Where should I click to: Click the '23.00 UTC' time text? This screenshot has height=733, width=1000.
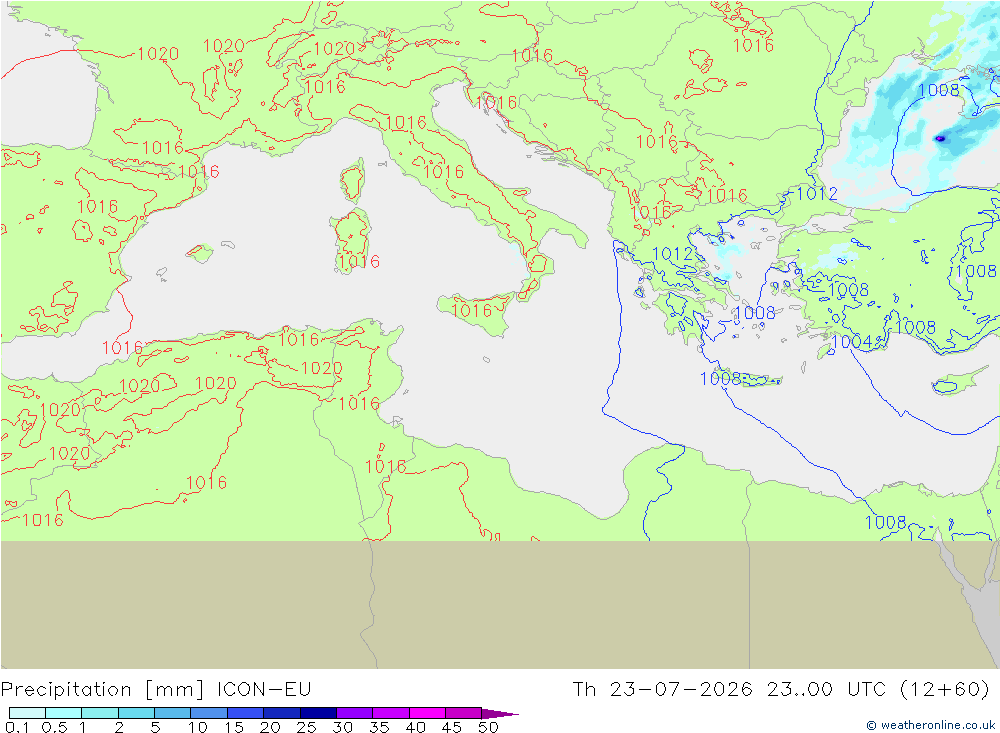[x=826, y=689]
